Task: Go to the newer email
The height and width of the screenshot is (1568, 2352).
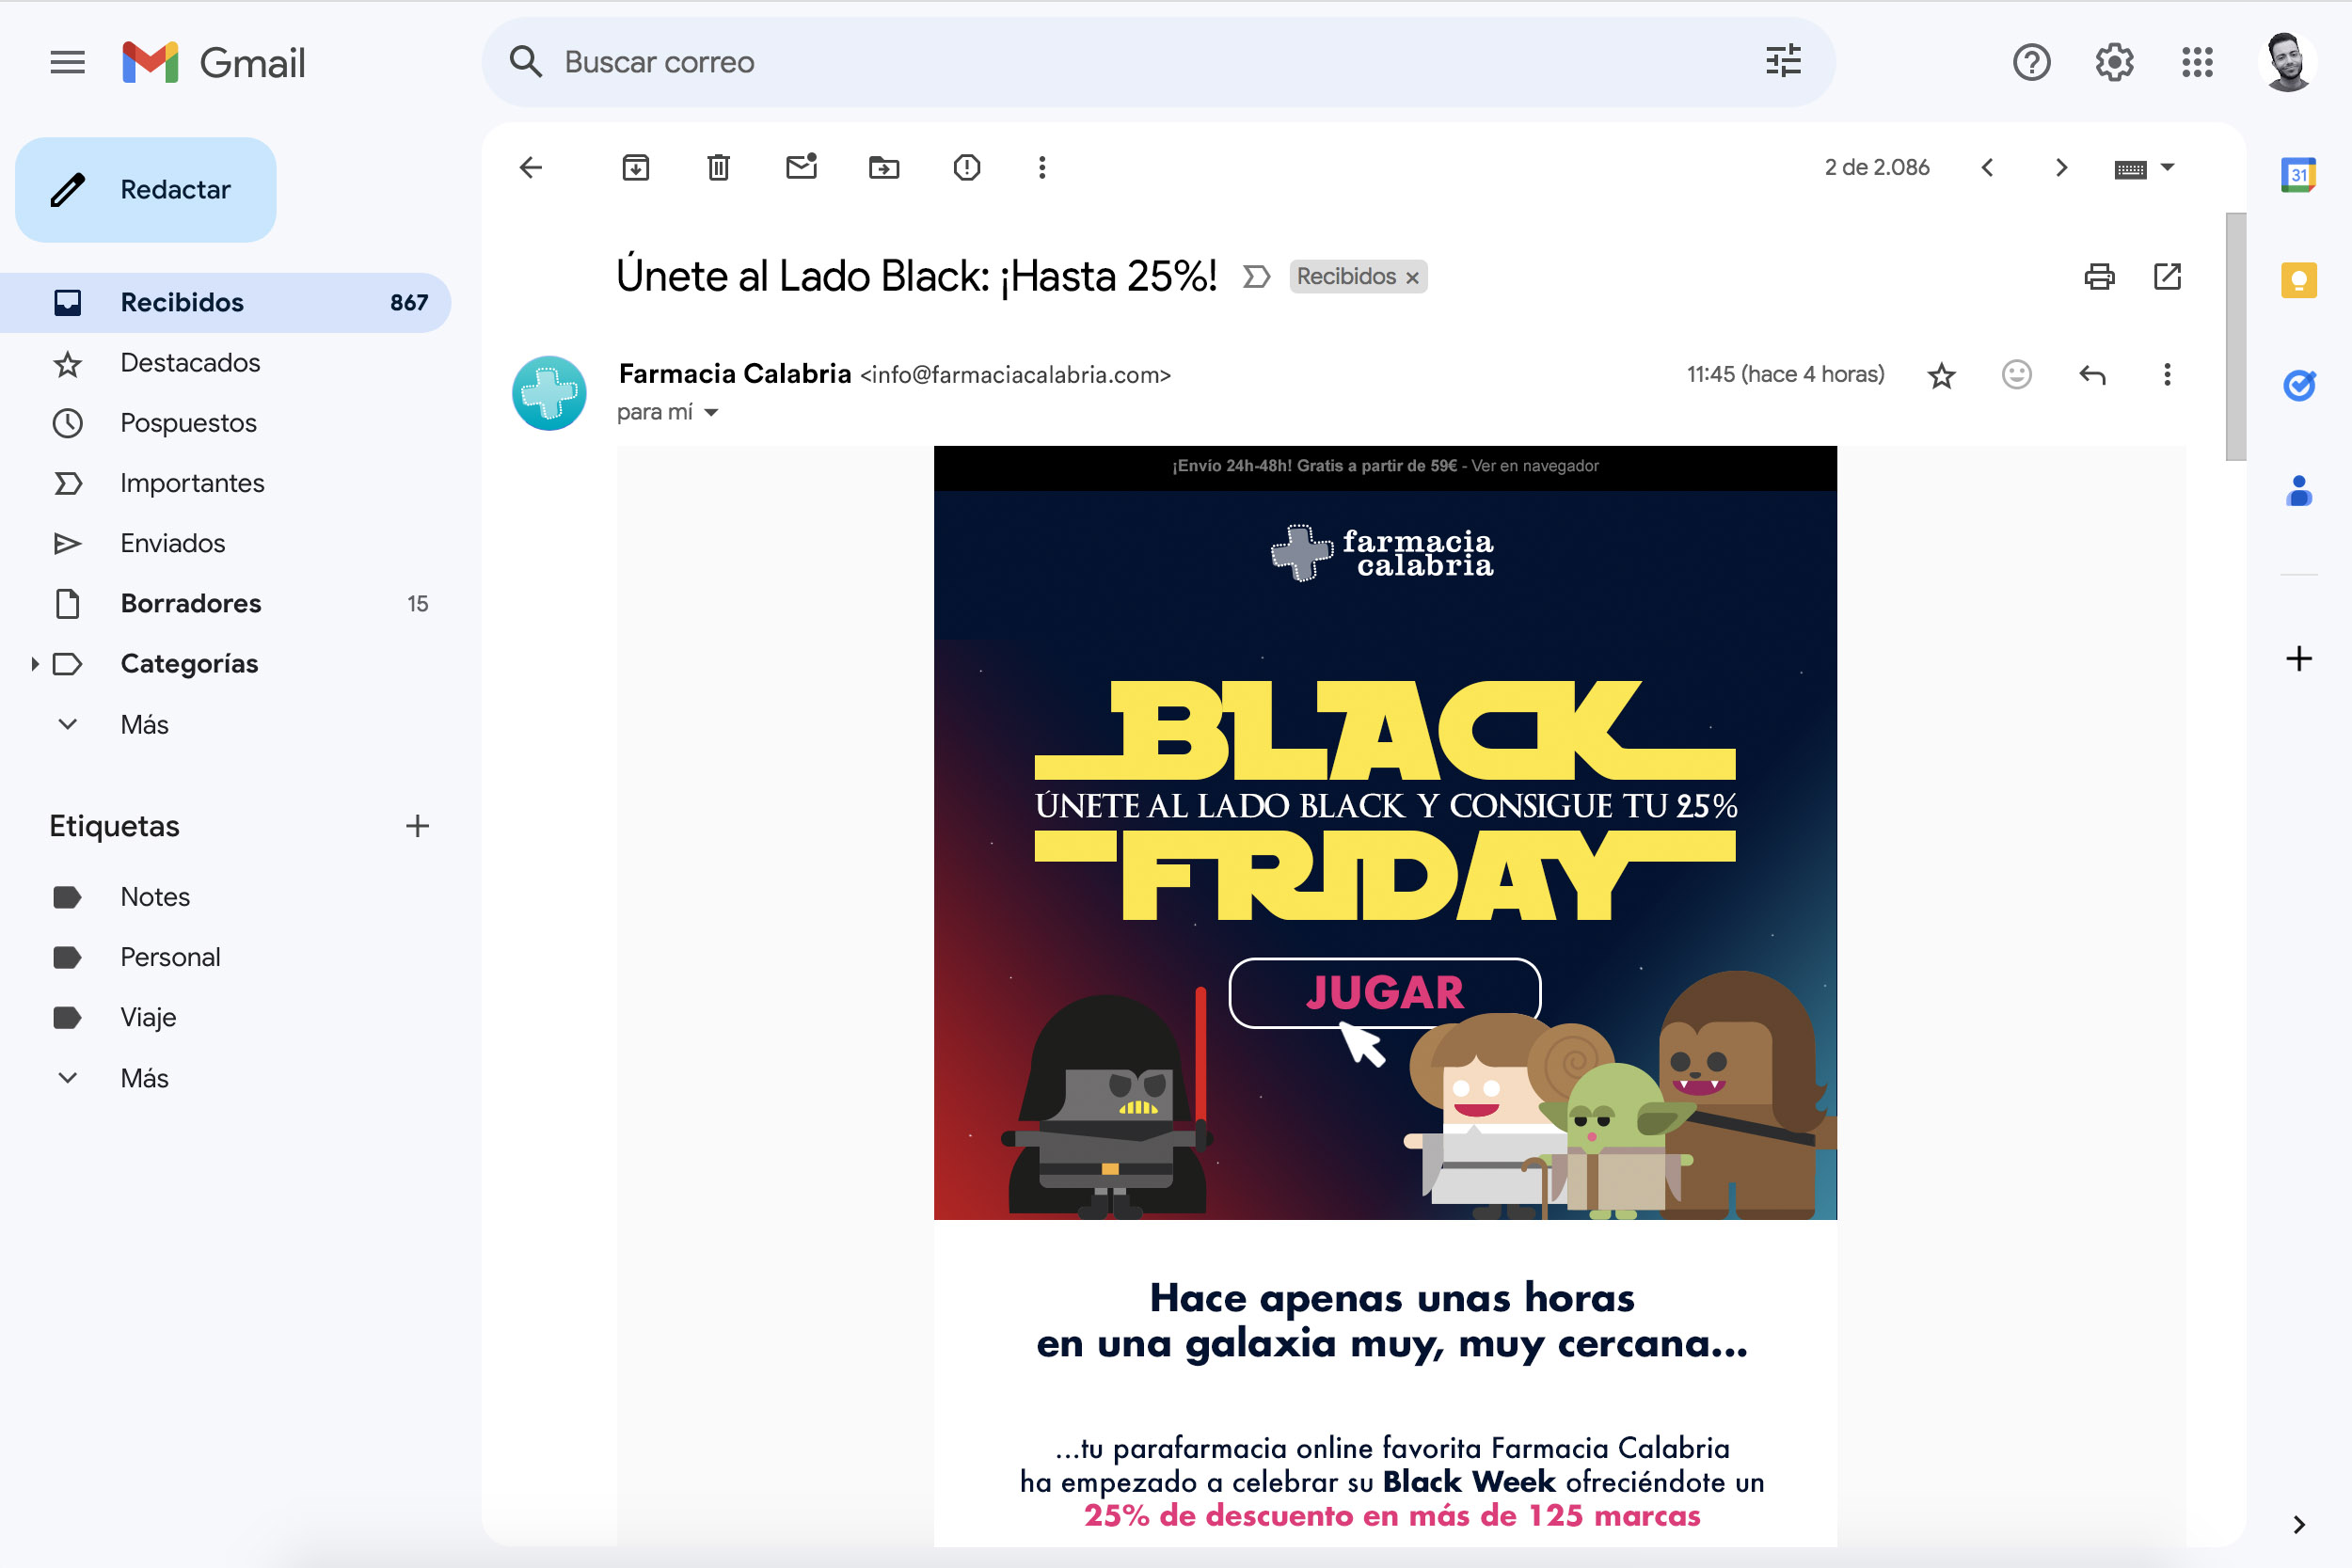Action: point(1987,167)
